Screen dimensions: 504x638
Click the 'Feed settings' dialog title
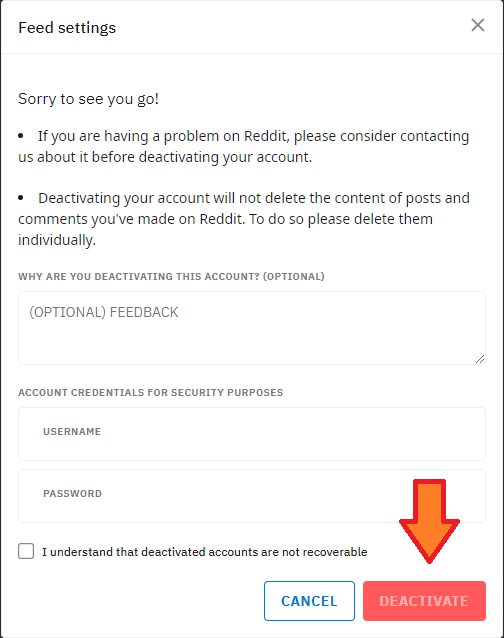(67, 28)
